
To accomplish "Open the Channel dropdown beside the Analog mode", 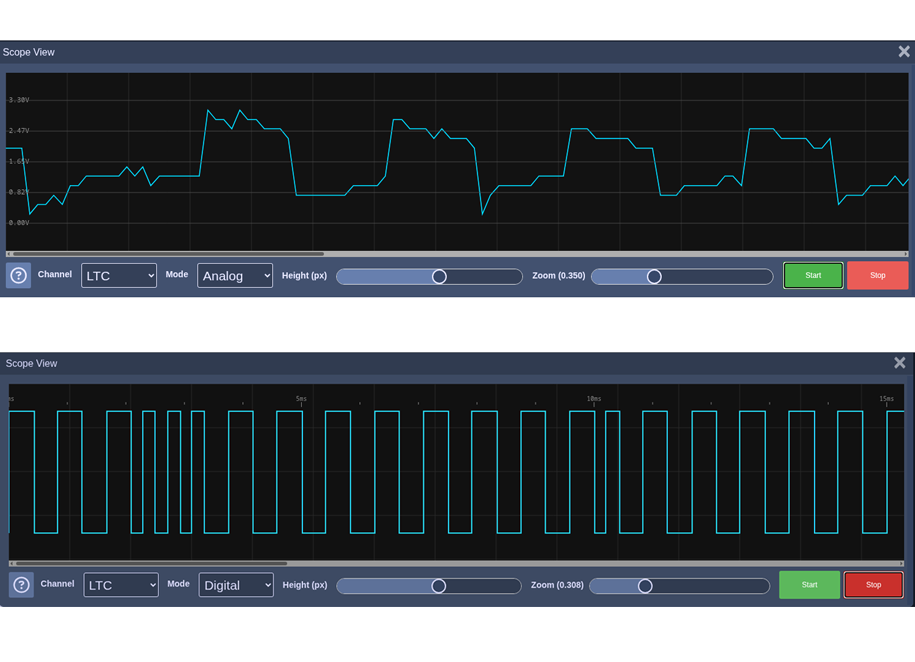I will [x=119, y=276].
